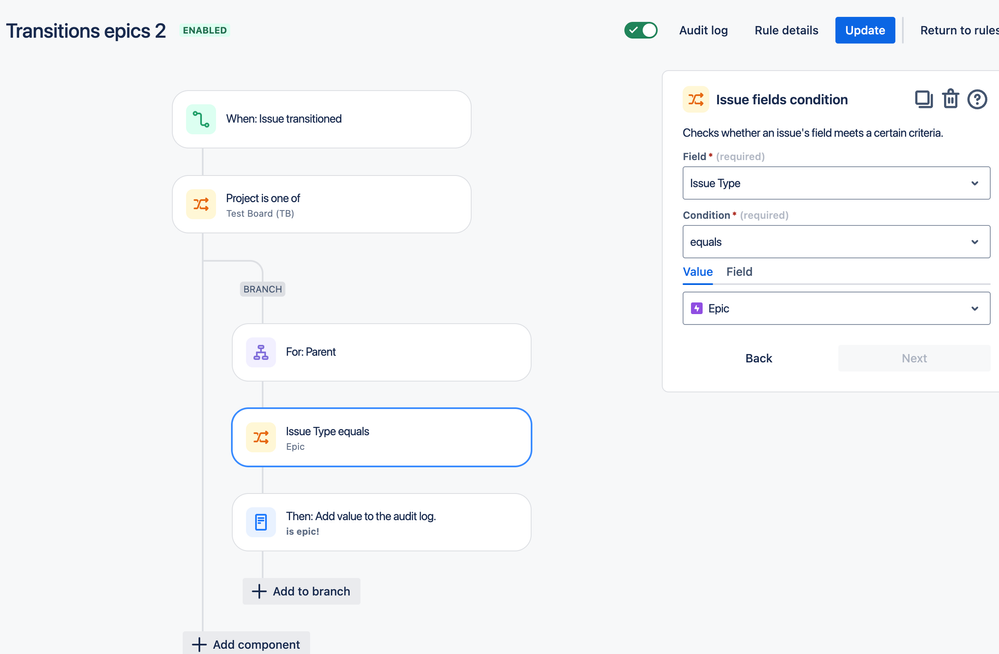Open the Value dropdown showing Epic
Image resolution: width=999 pixels, height=654 pixels.
[837, 309]
